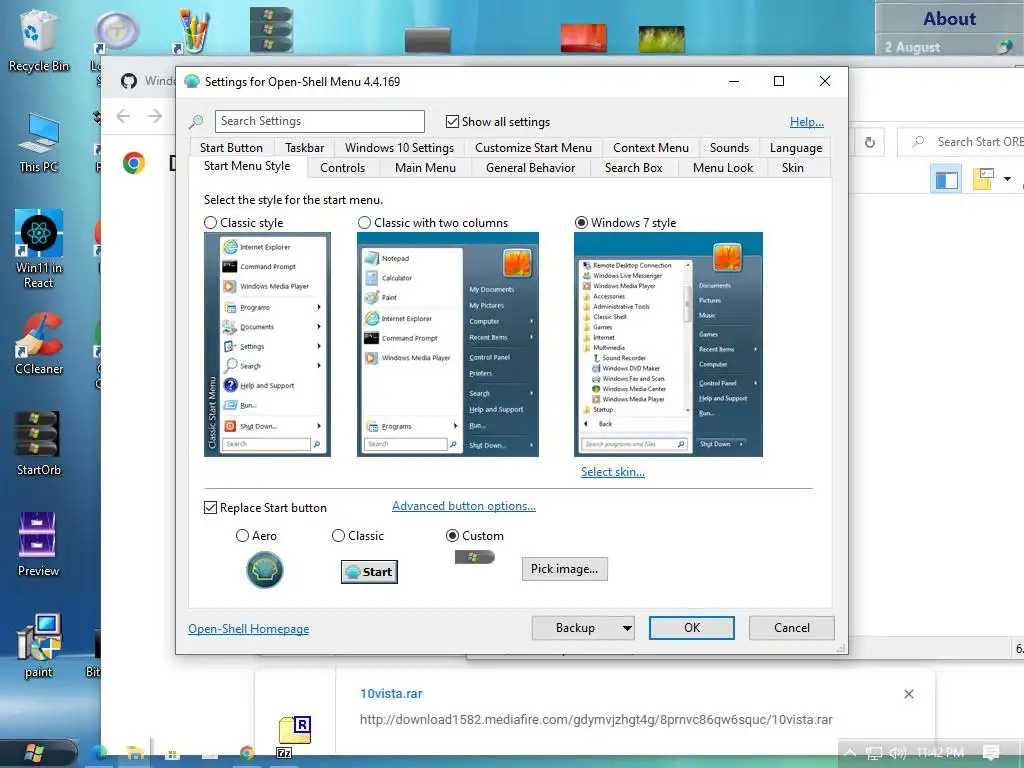This screenshot has height=768, width=1024.
Task: Click the clock showing 11:42 PM
Action: tap(940, 752)
